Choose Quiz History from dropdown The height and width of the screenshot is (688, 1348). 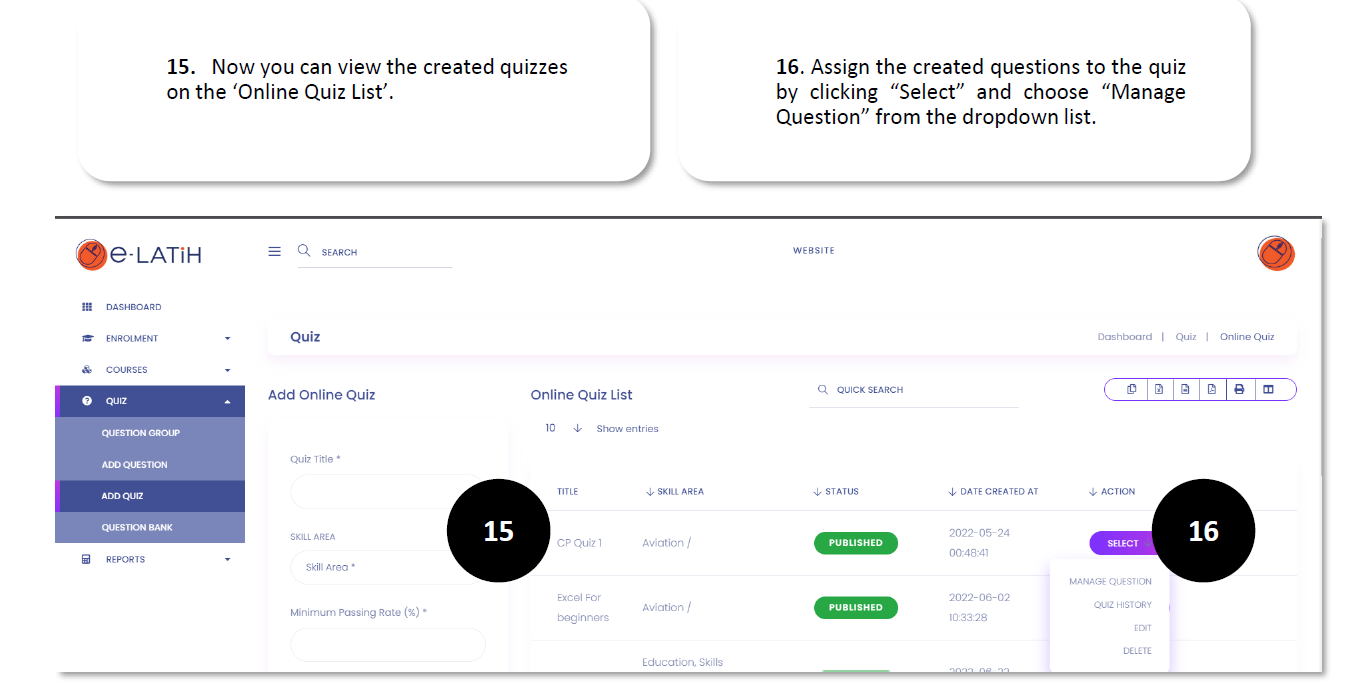pos(1123,604)
